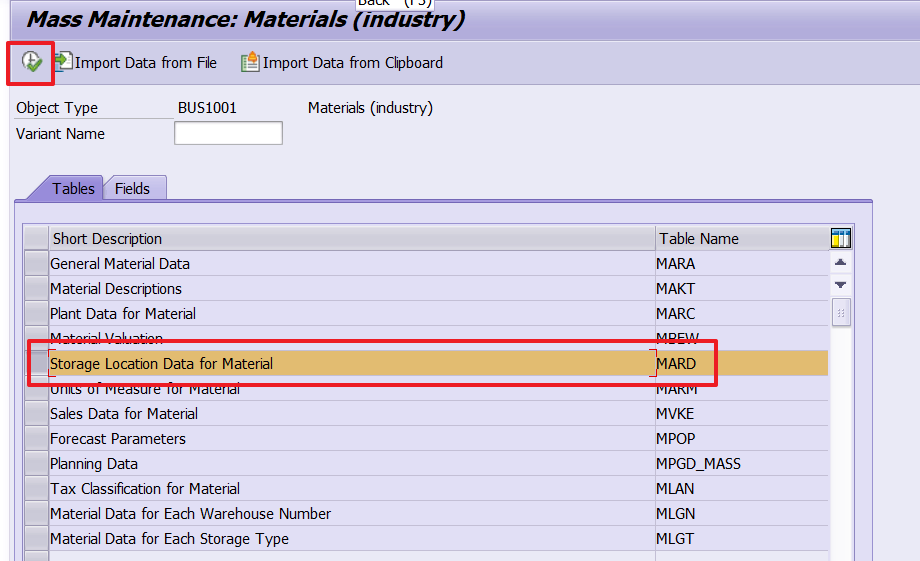This screenshot has height=561, width=920.
Task: Switch to the Fields tab
Action: (x=132, y=188)
